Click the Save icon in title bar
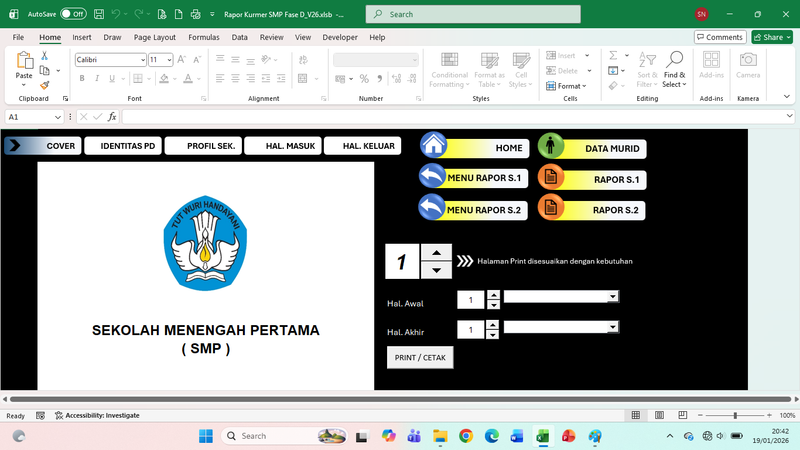Screen dimensions: 800x450 [99, 14]
